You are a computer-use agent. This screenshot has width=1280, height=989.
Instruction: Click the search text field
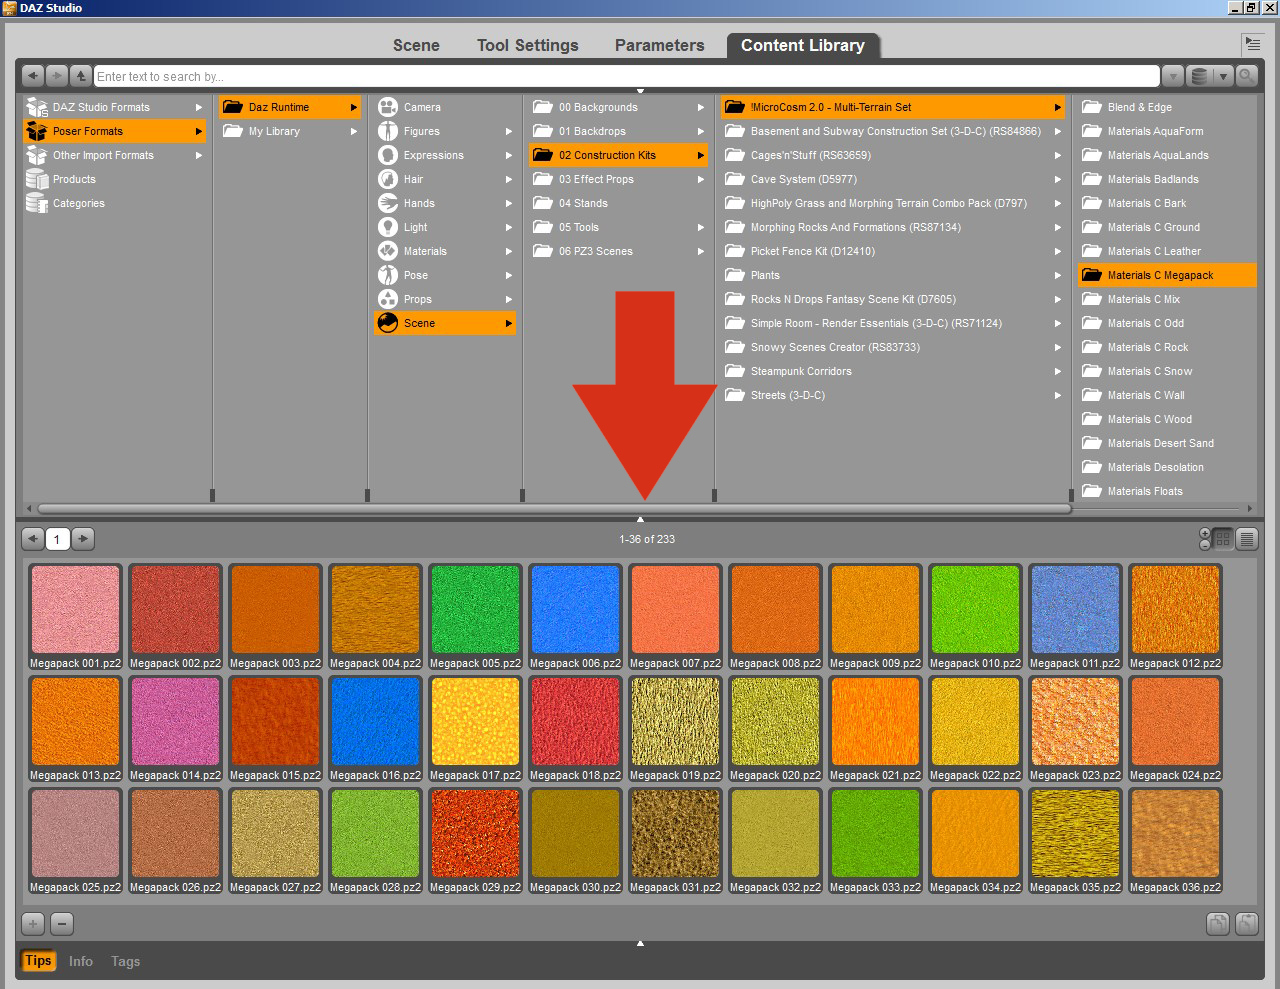626,76
